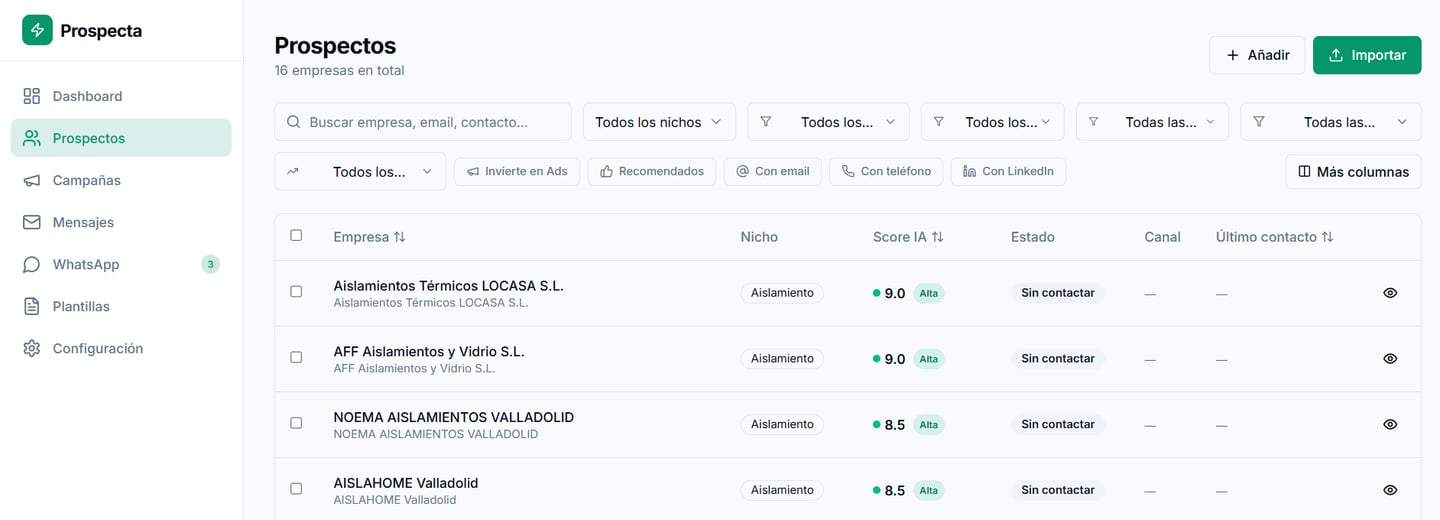Sort table by Empresa arrows icon

(400, 237)
